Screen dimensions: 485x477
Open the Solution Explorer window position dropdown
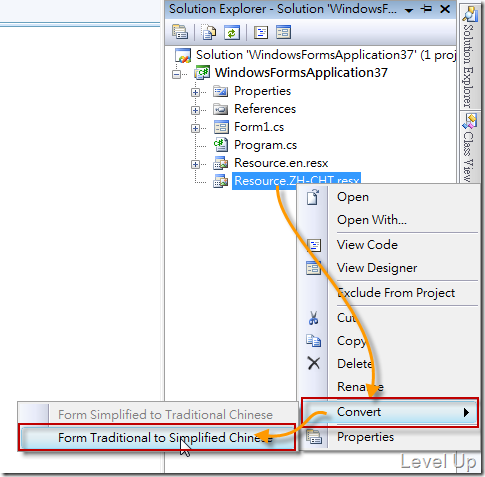click(x=409, y=10)
